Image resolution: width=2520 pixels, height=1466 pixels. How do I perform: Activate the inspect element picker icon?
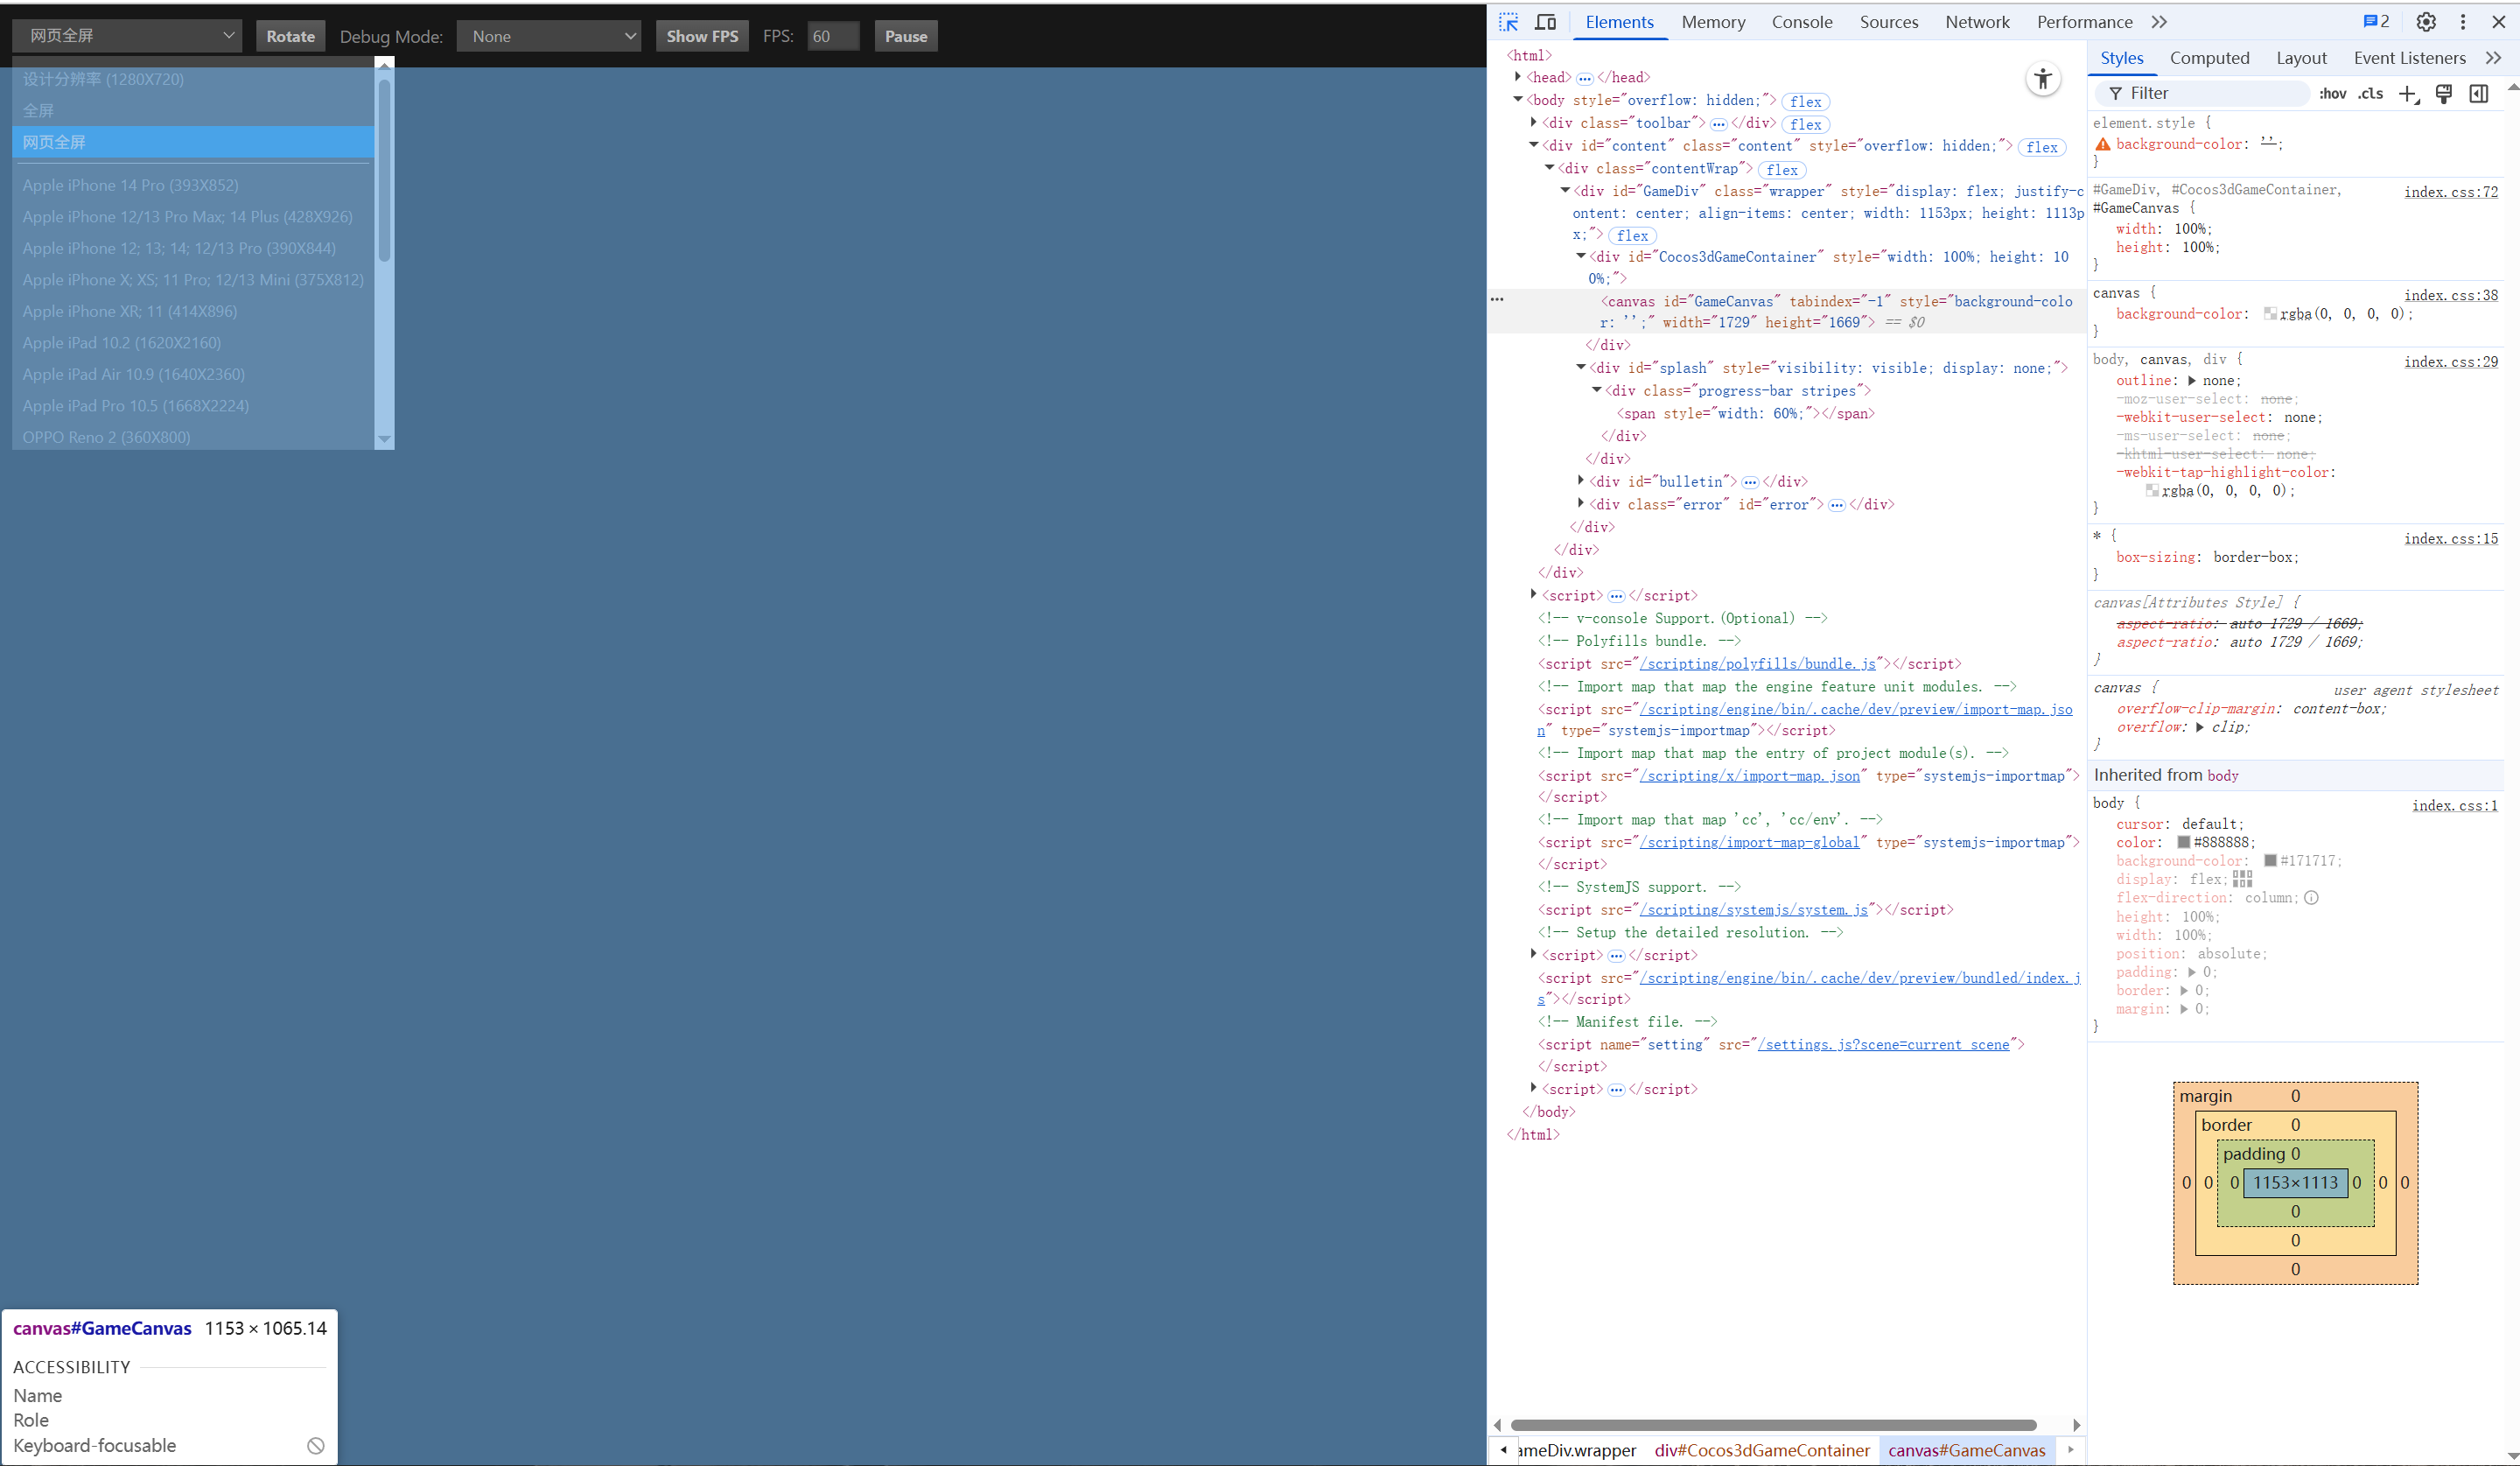tap(1508, 22)
